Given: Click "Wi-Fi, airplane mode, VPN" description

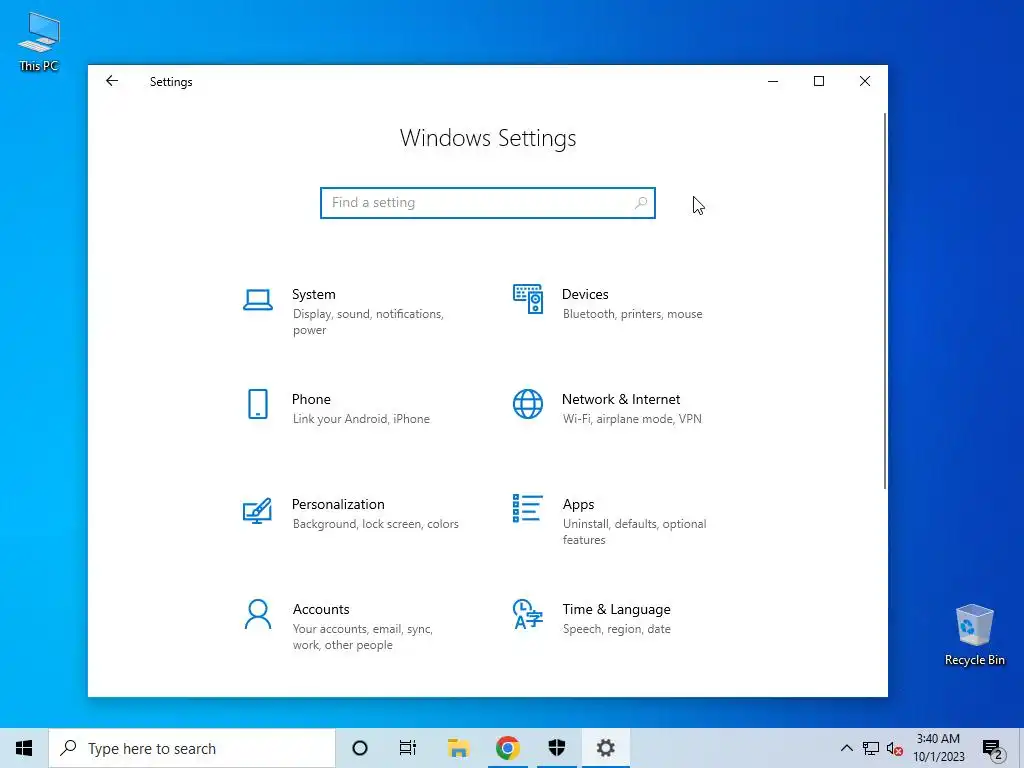Looking at the screenshot, I should (x=632, y=419).
